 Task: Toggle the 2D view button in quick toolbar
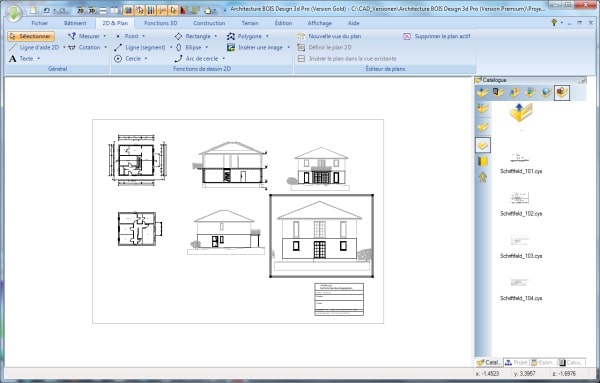(x=80, y=10)
